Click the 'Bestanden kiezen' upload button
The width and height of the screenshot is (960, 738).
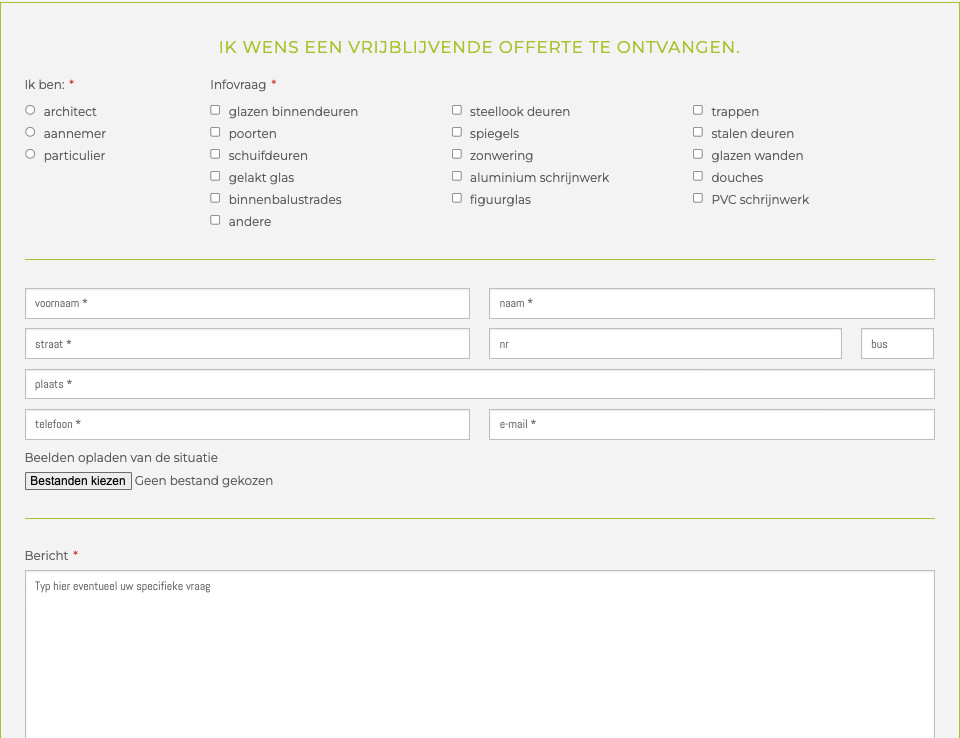coord(78,480)
